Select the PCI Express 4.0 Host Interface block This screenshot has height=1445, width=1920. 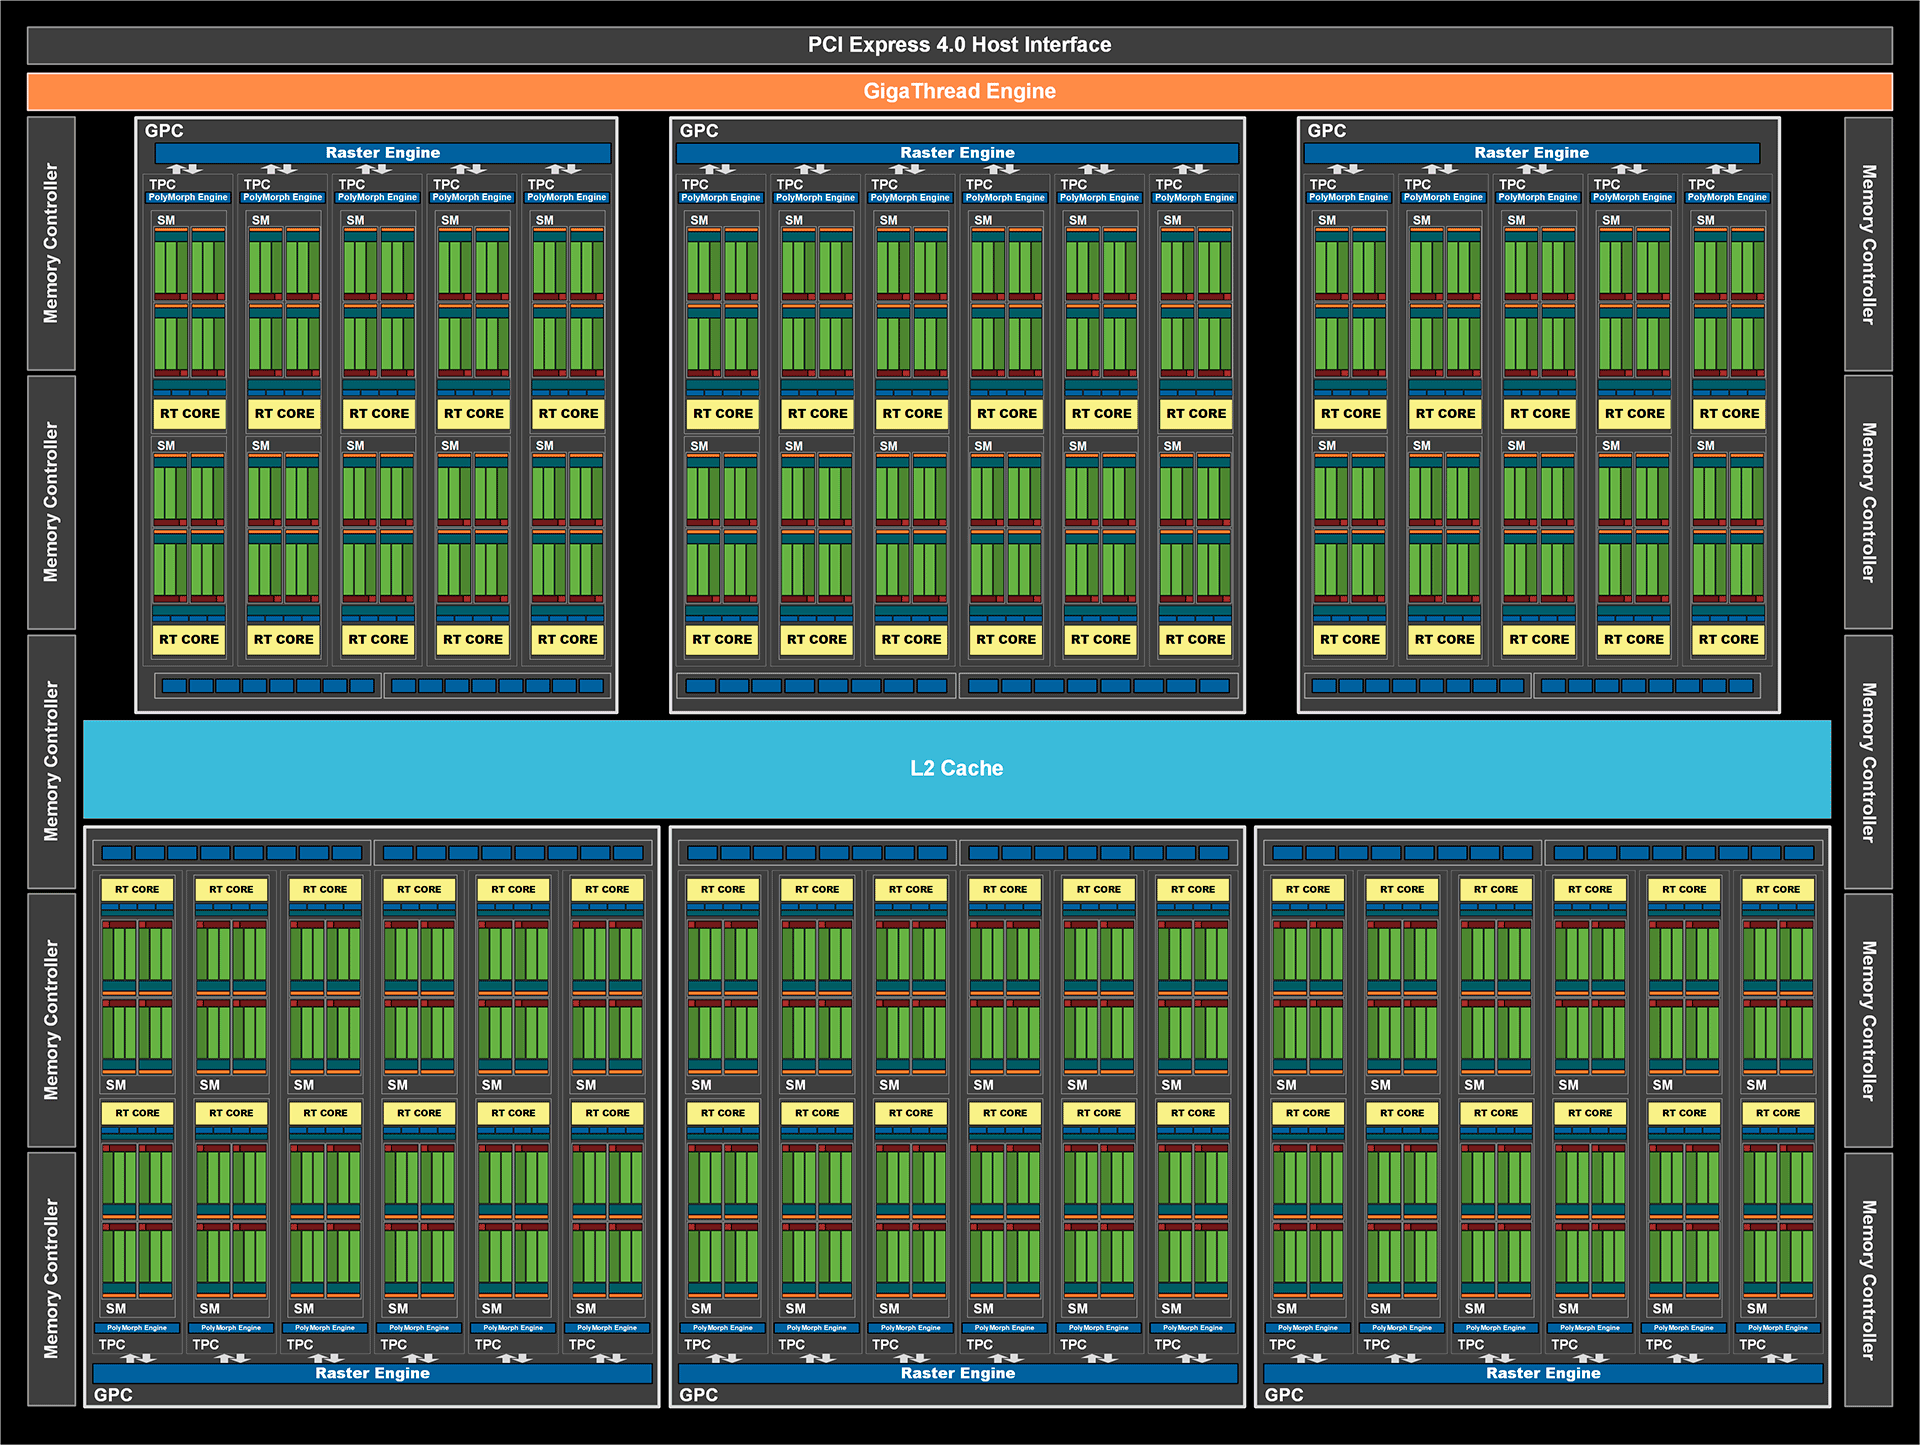pyautogui.click(x=960, y=44)
